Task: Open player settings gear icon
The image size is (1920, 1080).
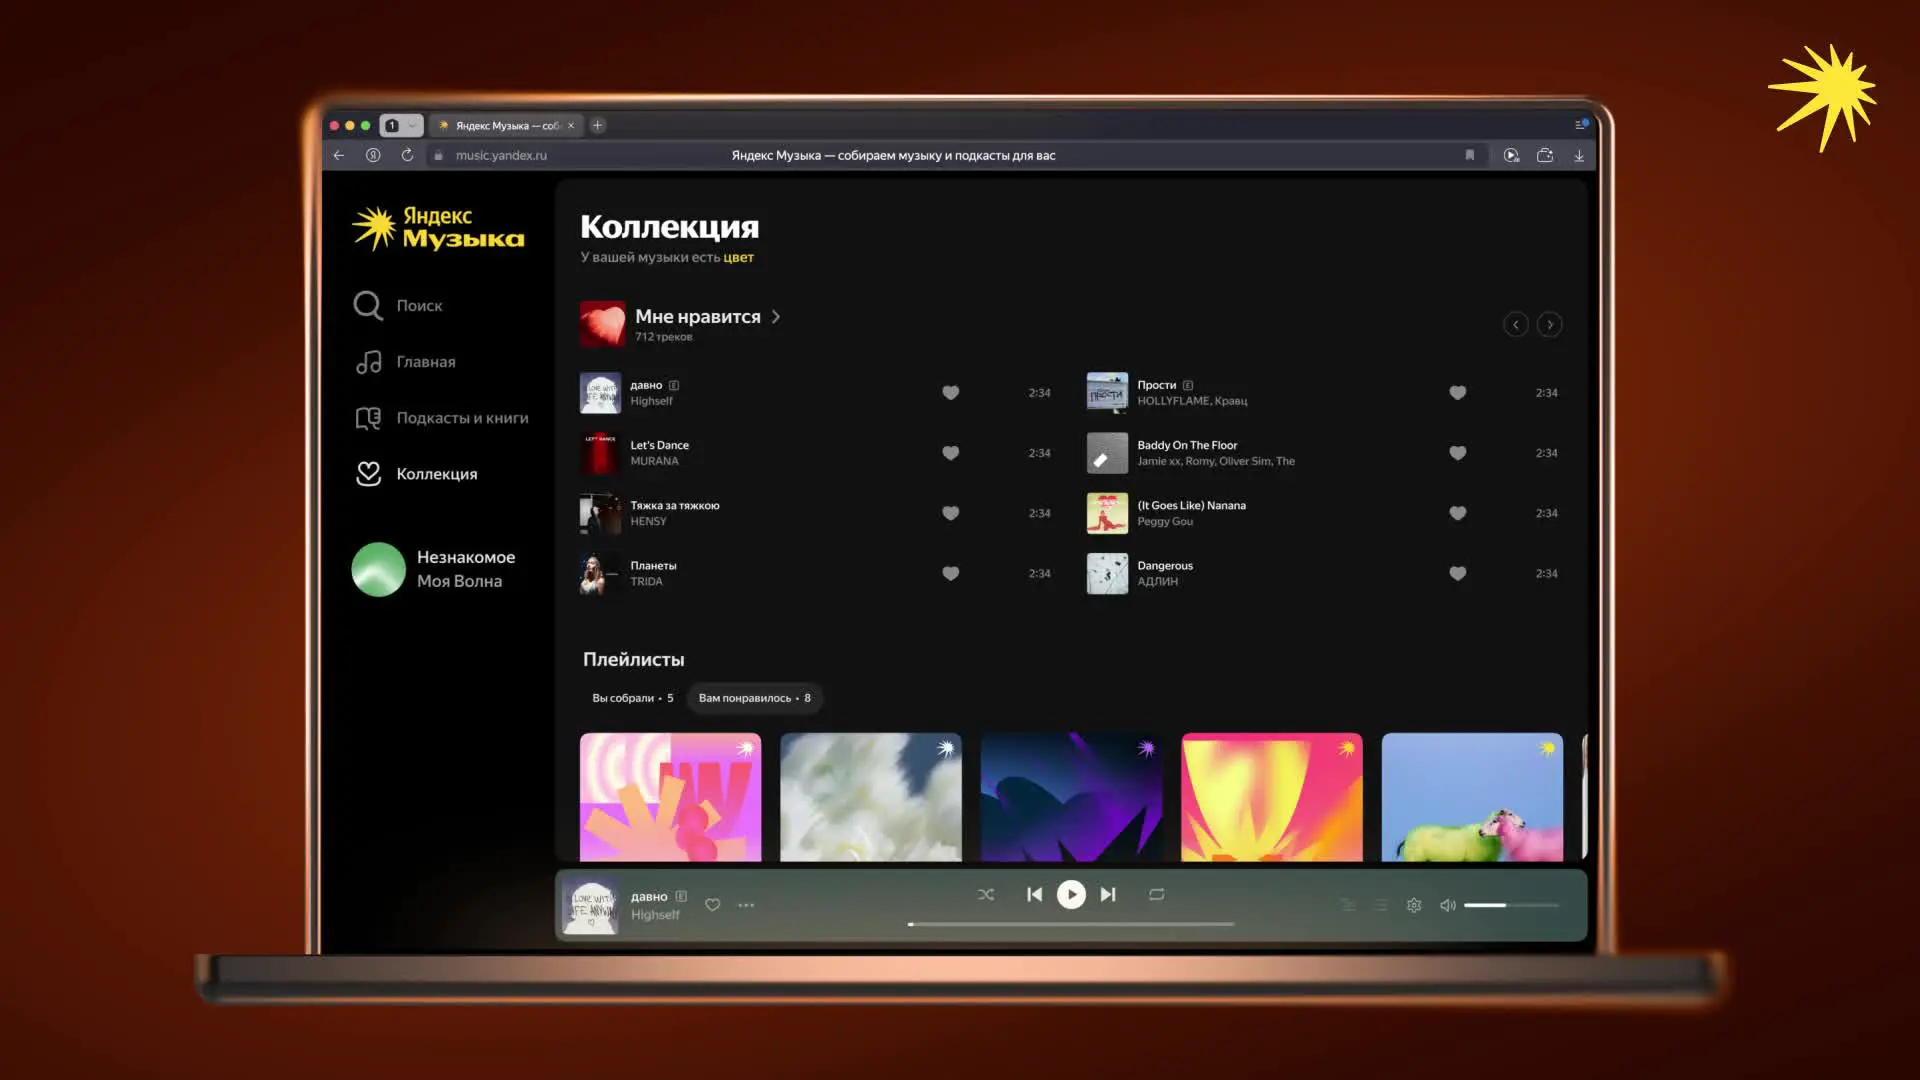Action: coord(1414,905)
